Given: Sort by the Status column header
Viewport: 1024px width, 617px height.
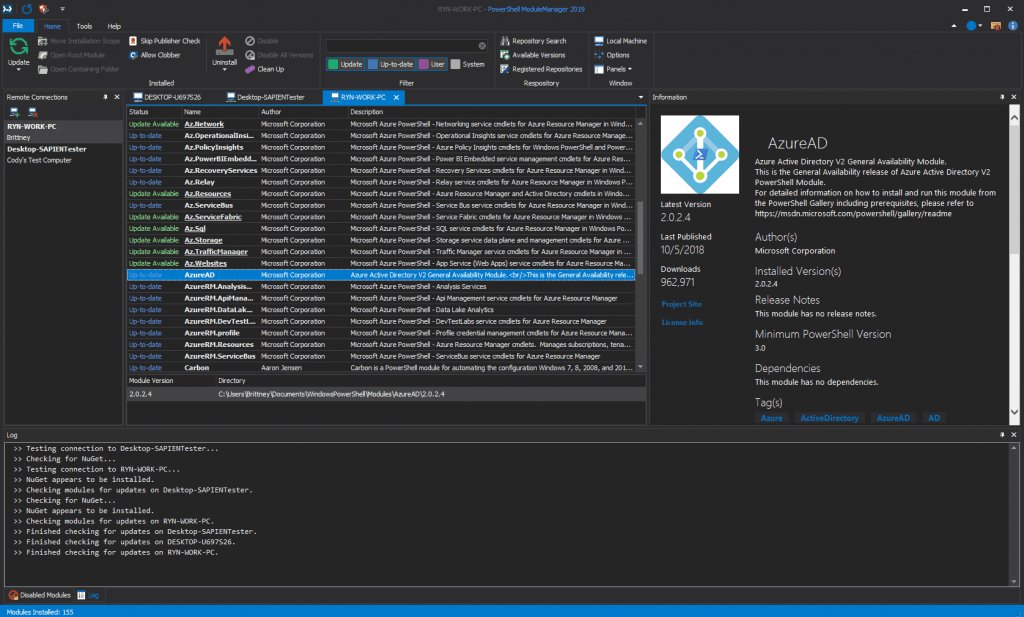Looking at the screenshot, I should (x=153, y=112).
